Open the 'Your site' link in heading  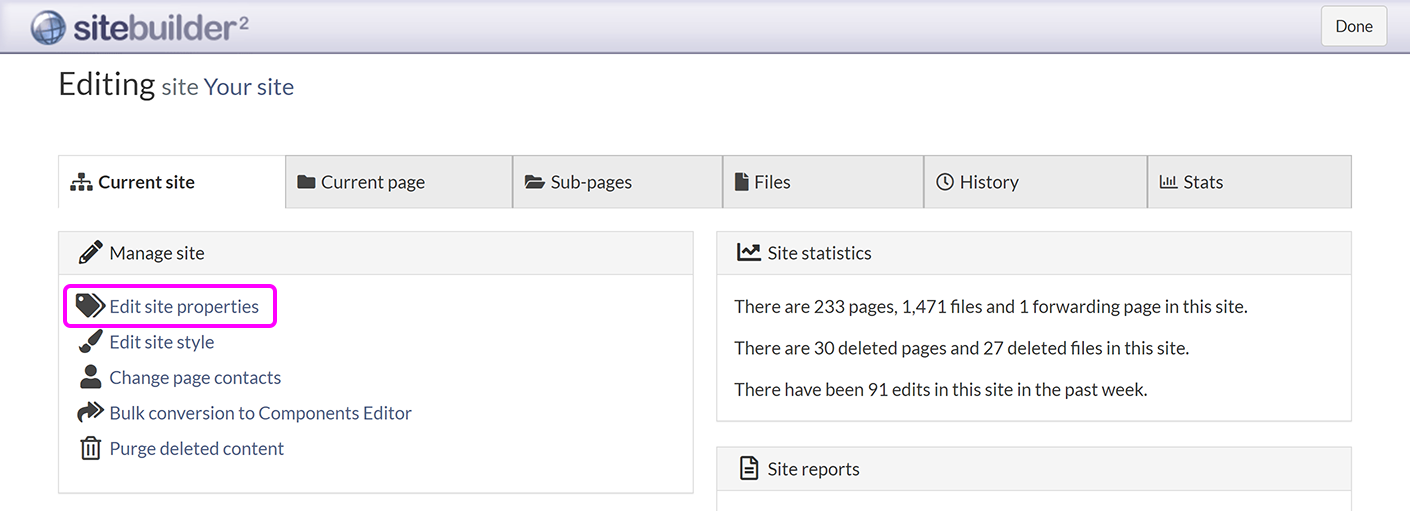tap(248, 87)
